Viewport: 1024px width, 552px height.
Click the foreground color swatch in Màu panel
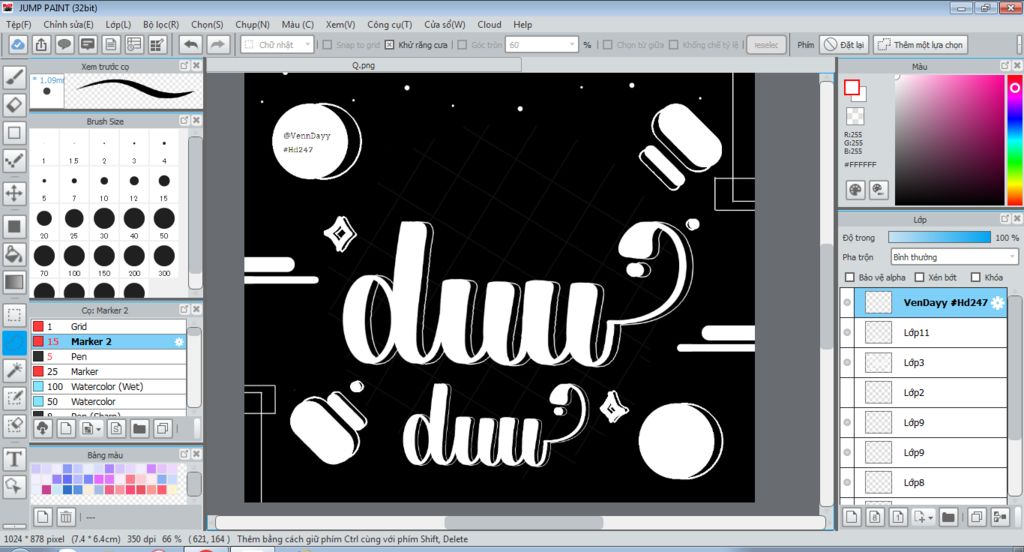click(852, 88)
